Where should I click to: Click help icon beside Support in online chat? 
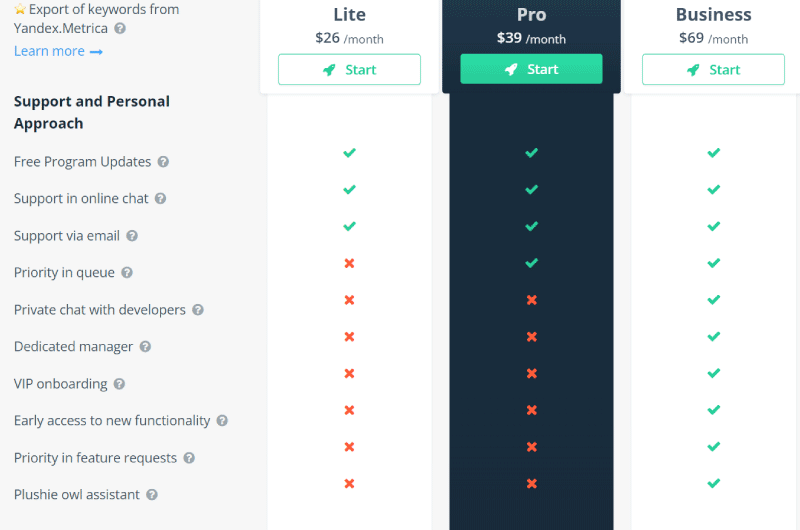pyautogui.click(x=161, y=198)
